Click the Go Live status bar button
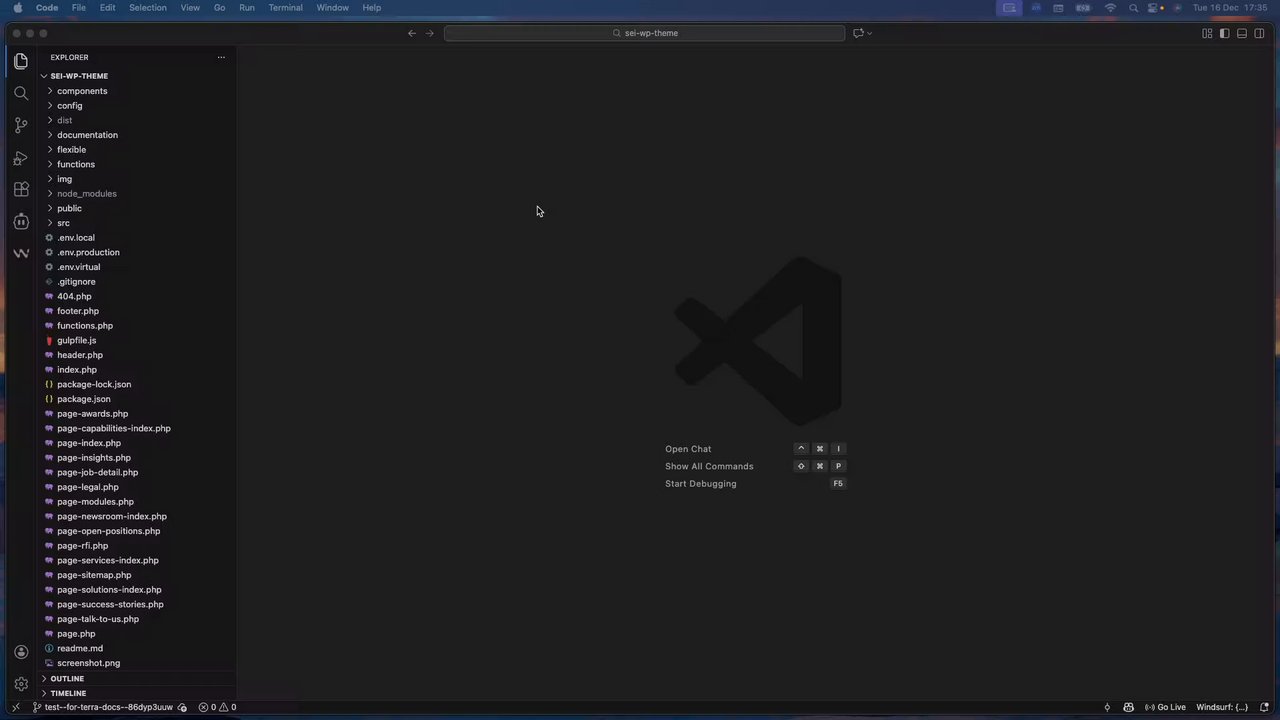 (1165, 707)
